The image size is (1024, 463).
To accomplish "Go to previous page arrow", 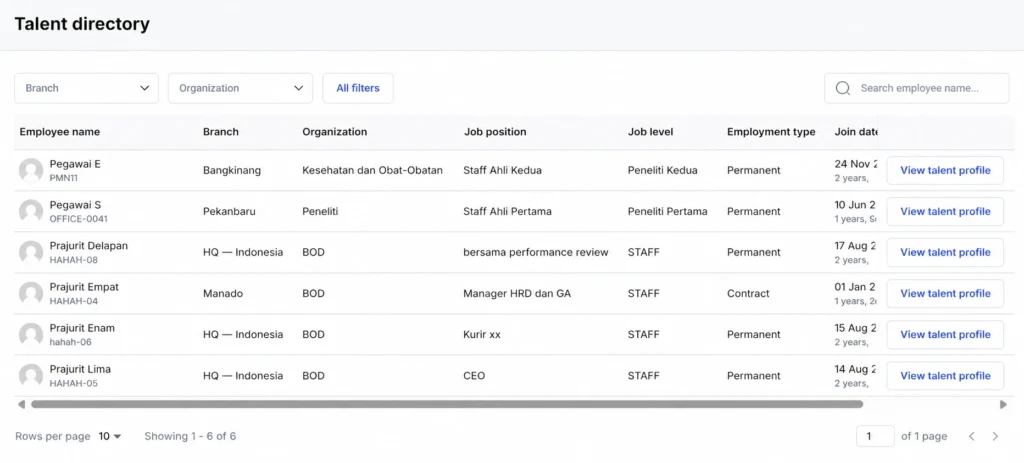I will pyautogui.click(x=972, y=436).
